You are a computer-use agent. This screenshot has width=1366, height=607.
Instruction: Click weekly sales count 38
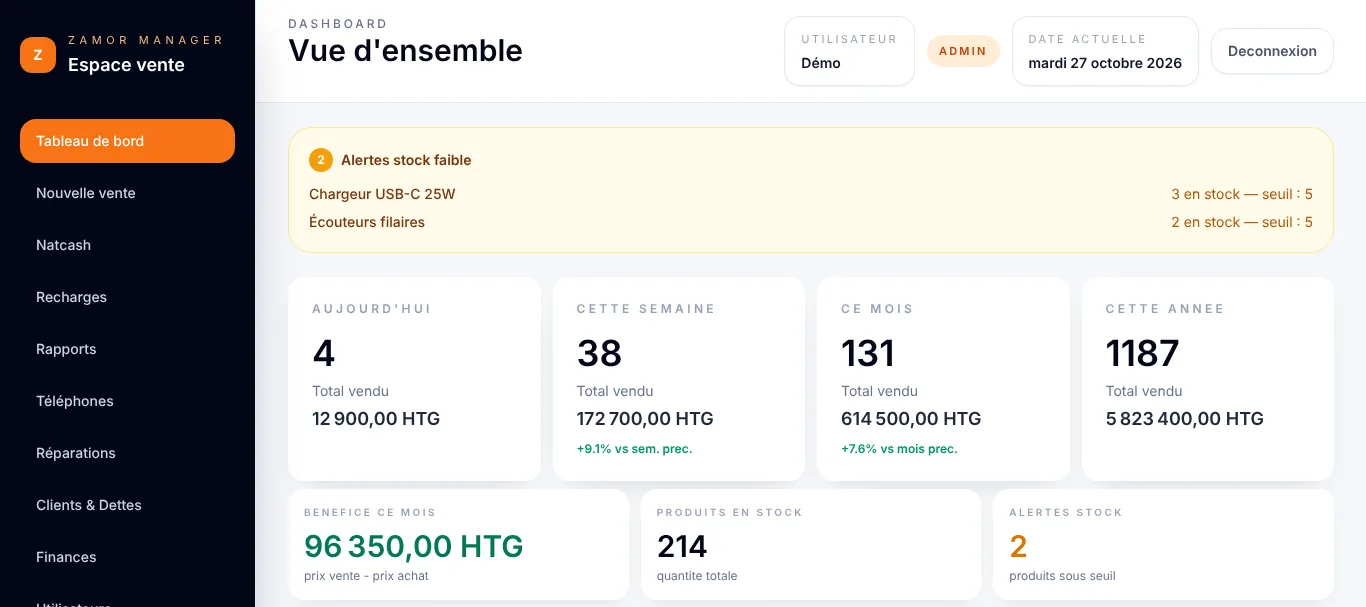coord(599,354)
